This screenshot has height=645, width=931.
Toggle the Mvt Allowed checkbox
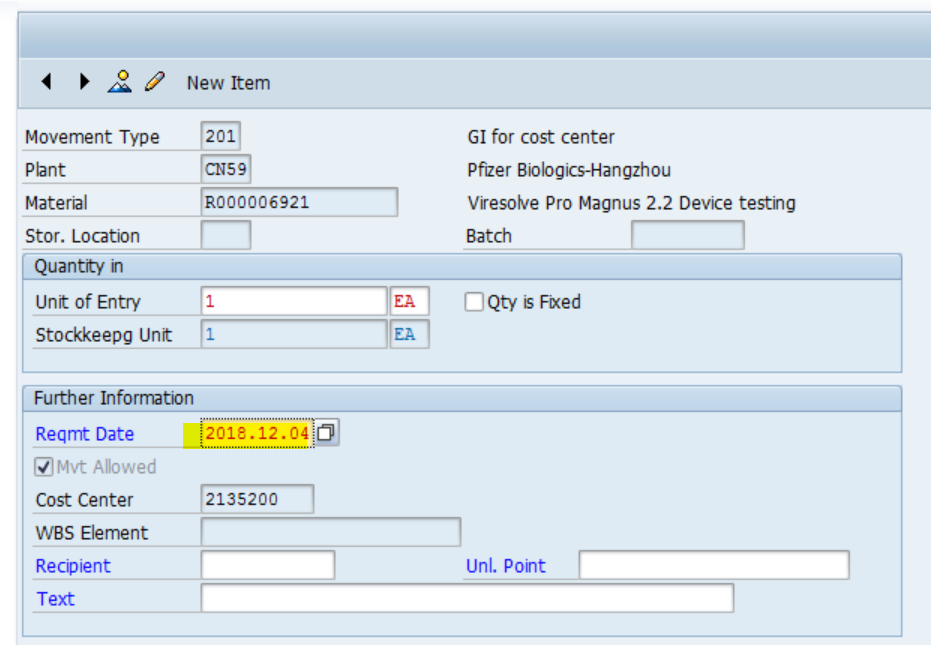click(x=41, y=466)
